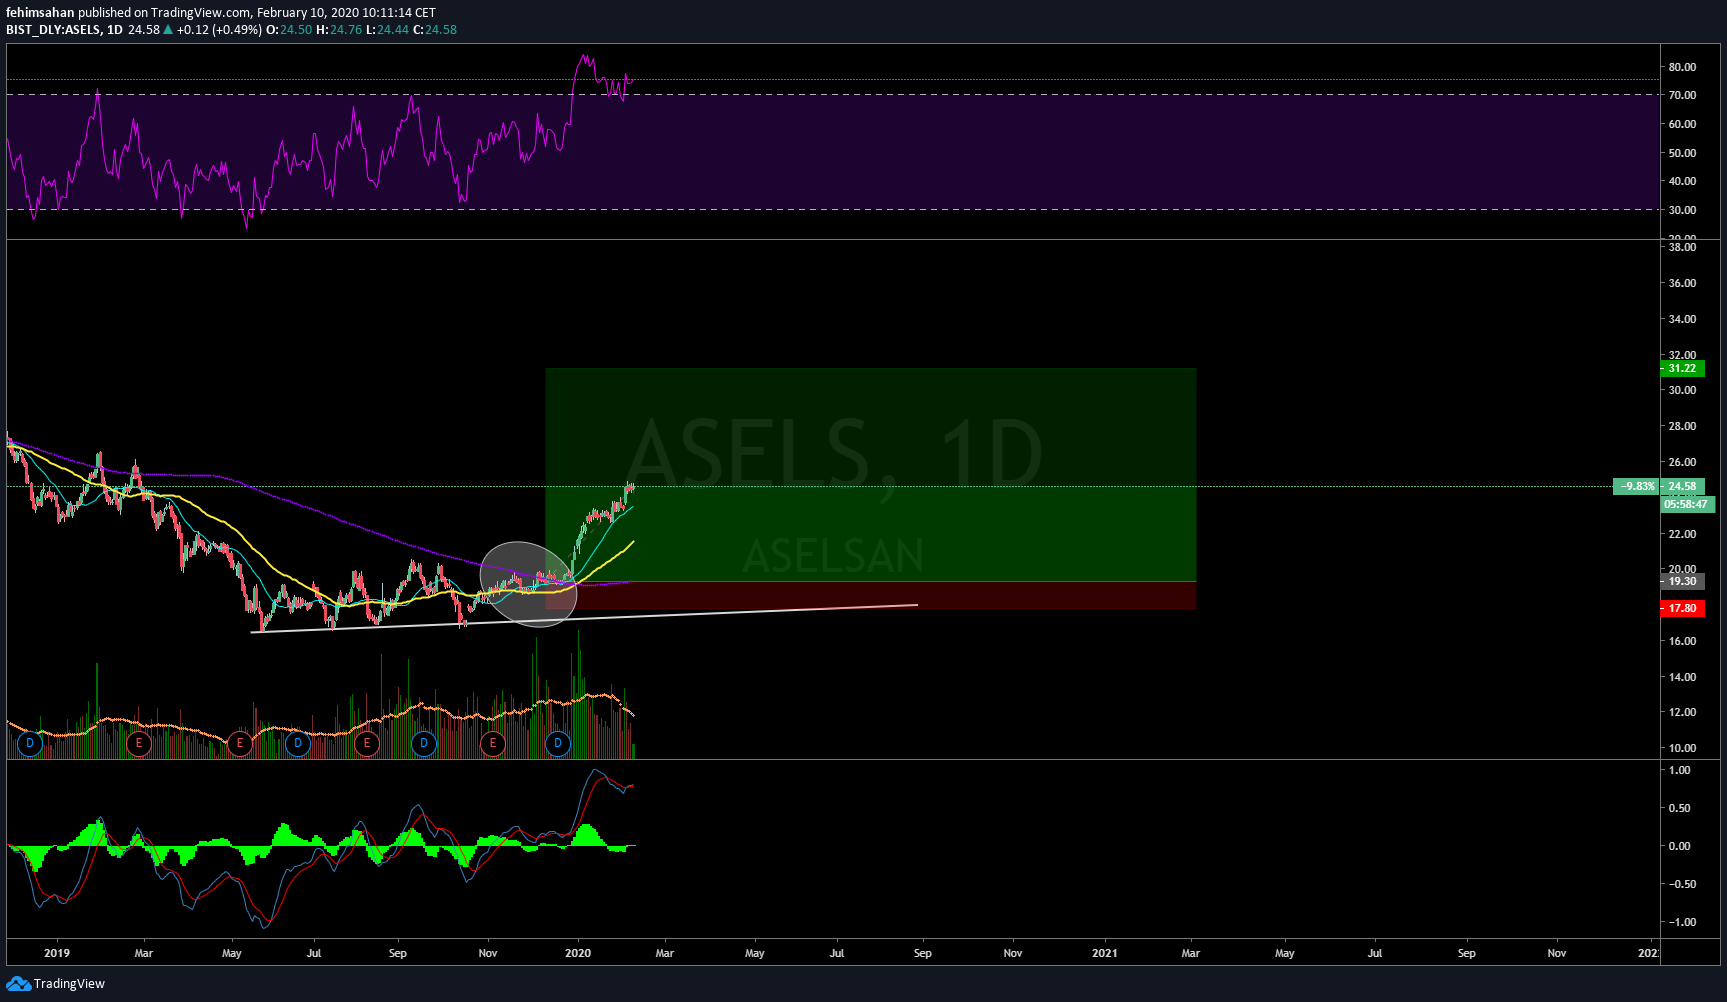Click the 05:58:47 bar countdown timer
1727x1002 pixels.
(1687, 504)
